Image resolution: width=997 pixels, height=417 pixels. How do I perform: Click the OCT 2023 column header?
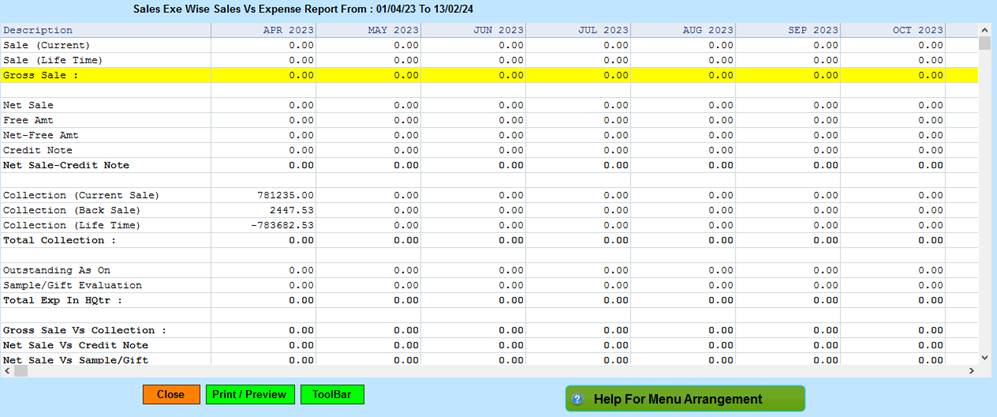tap(917, 30)
